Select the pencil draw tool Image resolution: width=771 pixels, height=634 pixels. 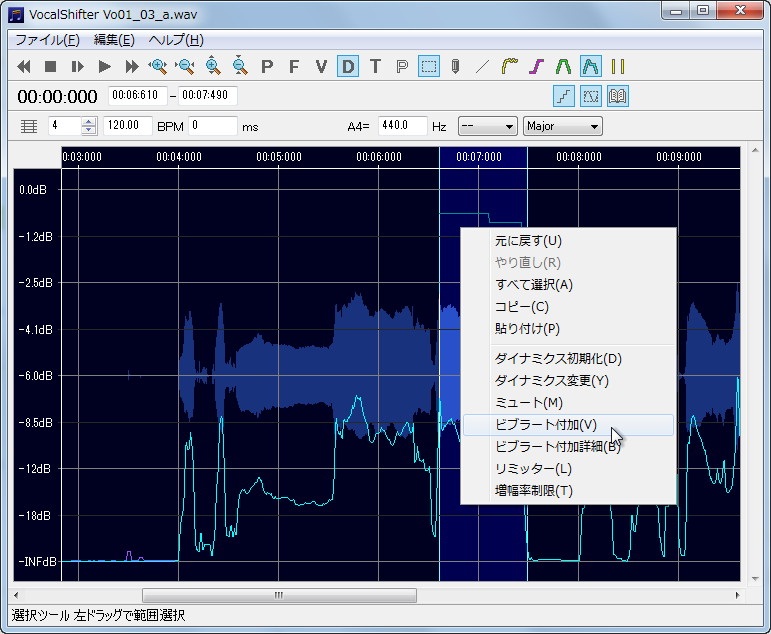click(455, 66)
